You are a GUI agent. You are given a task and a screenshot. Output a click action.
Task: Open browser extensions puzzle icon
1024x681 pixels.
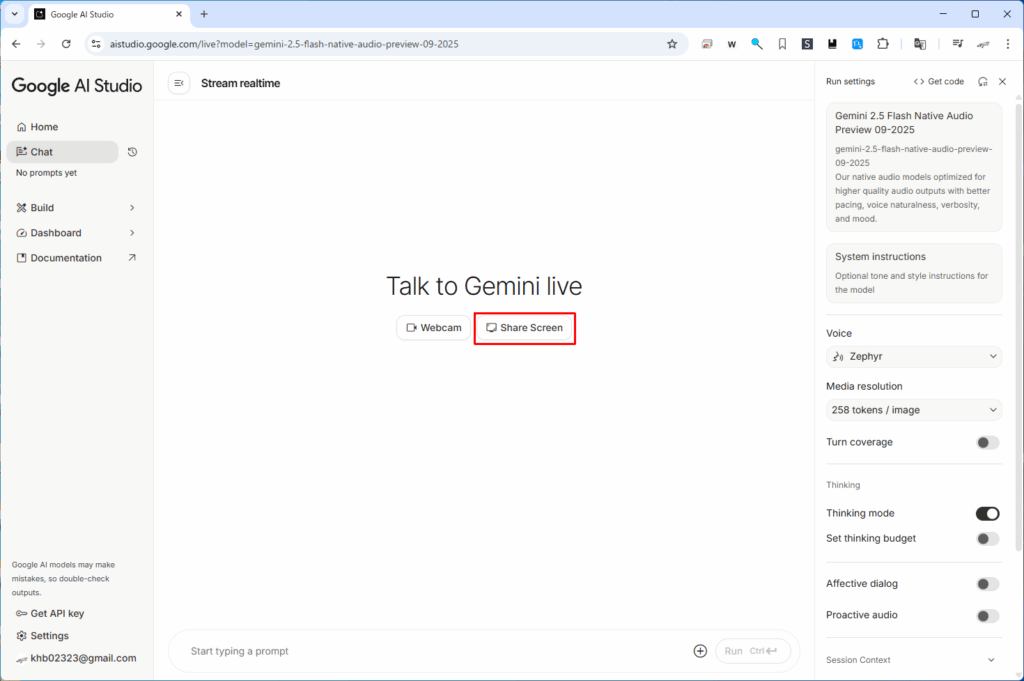click(882, 44)
